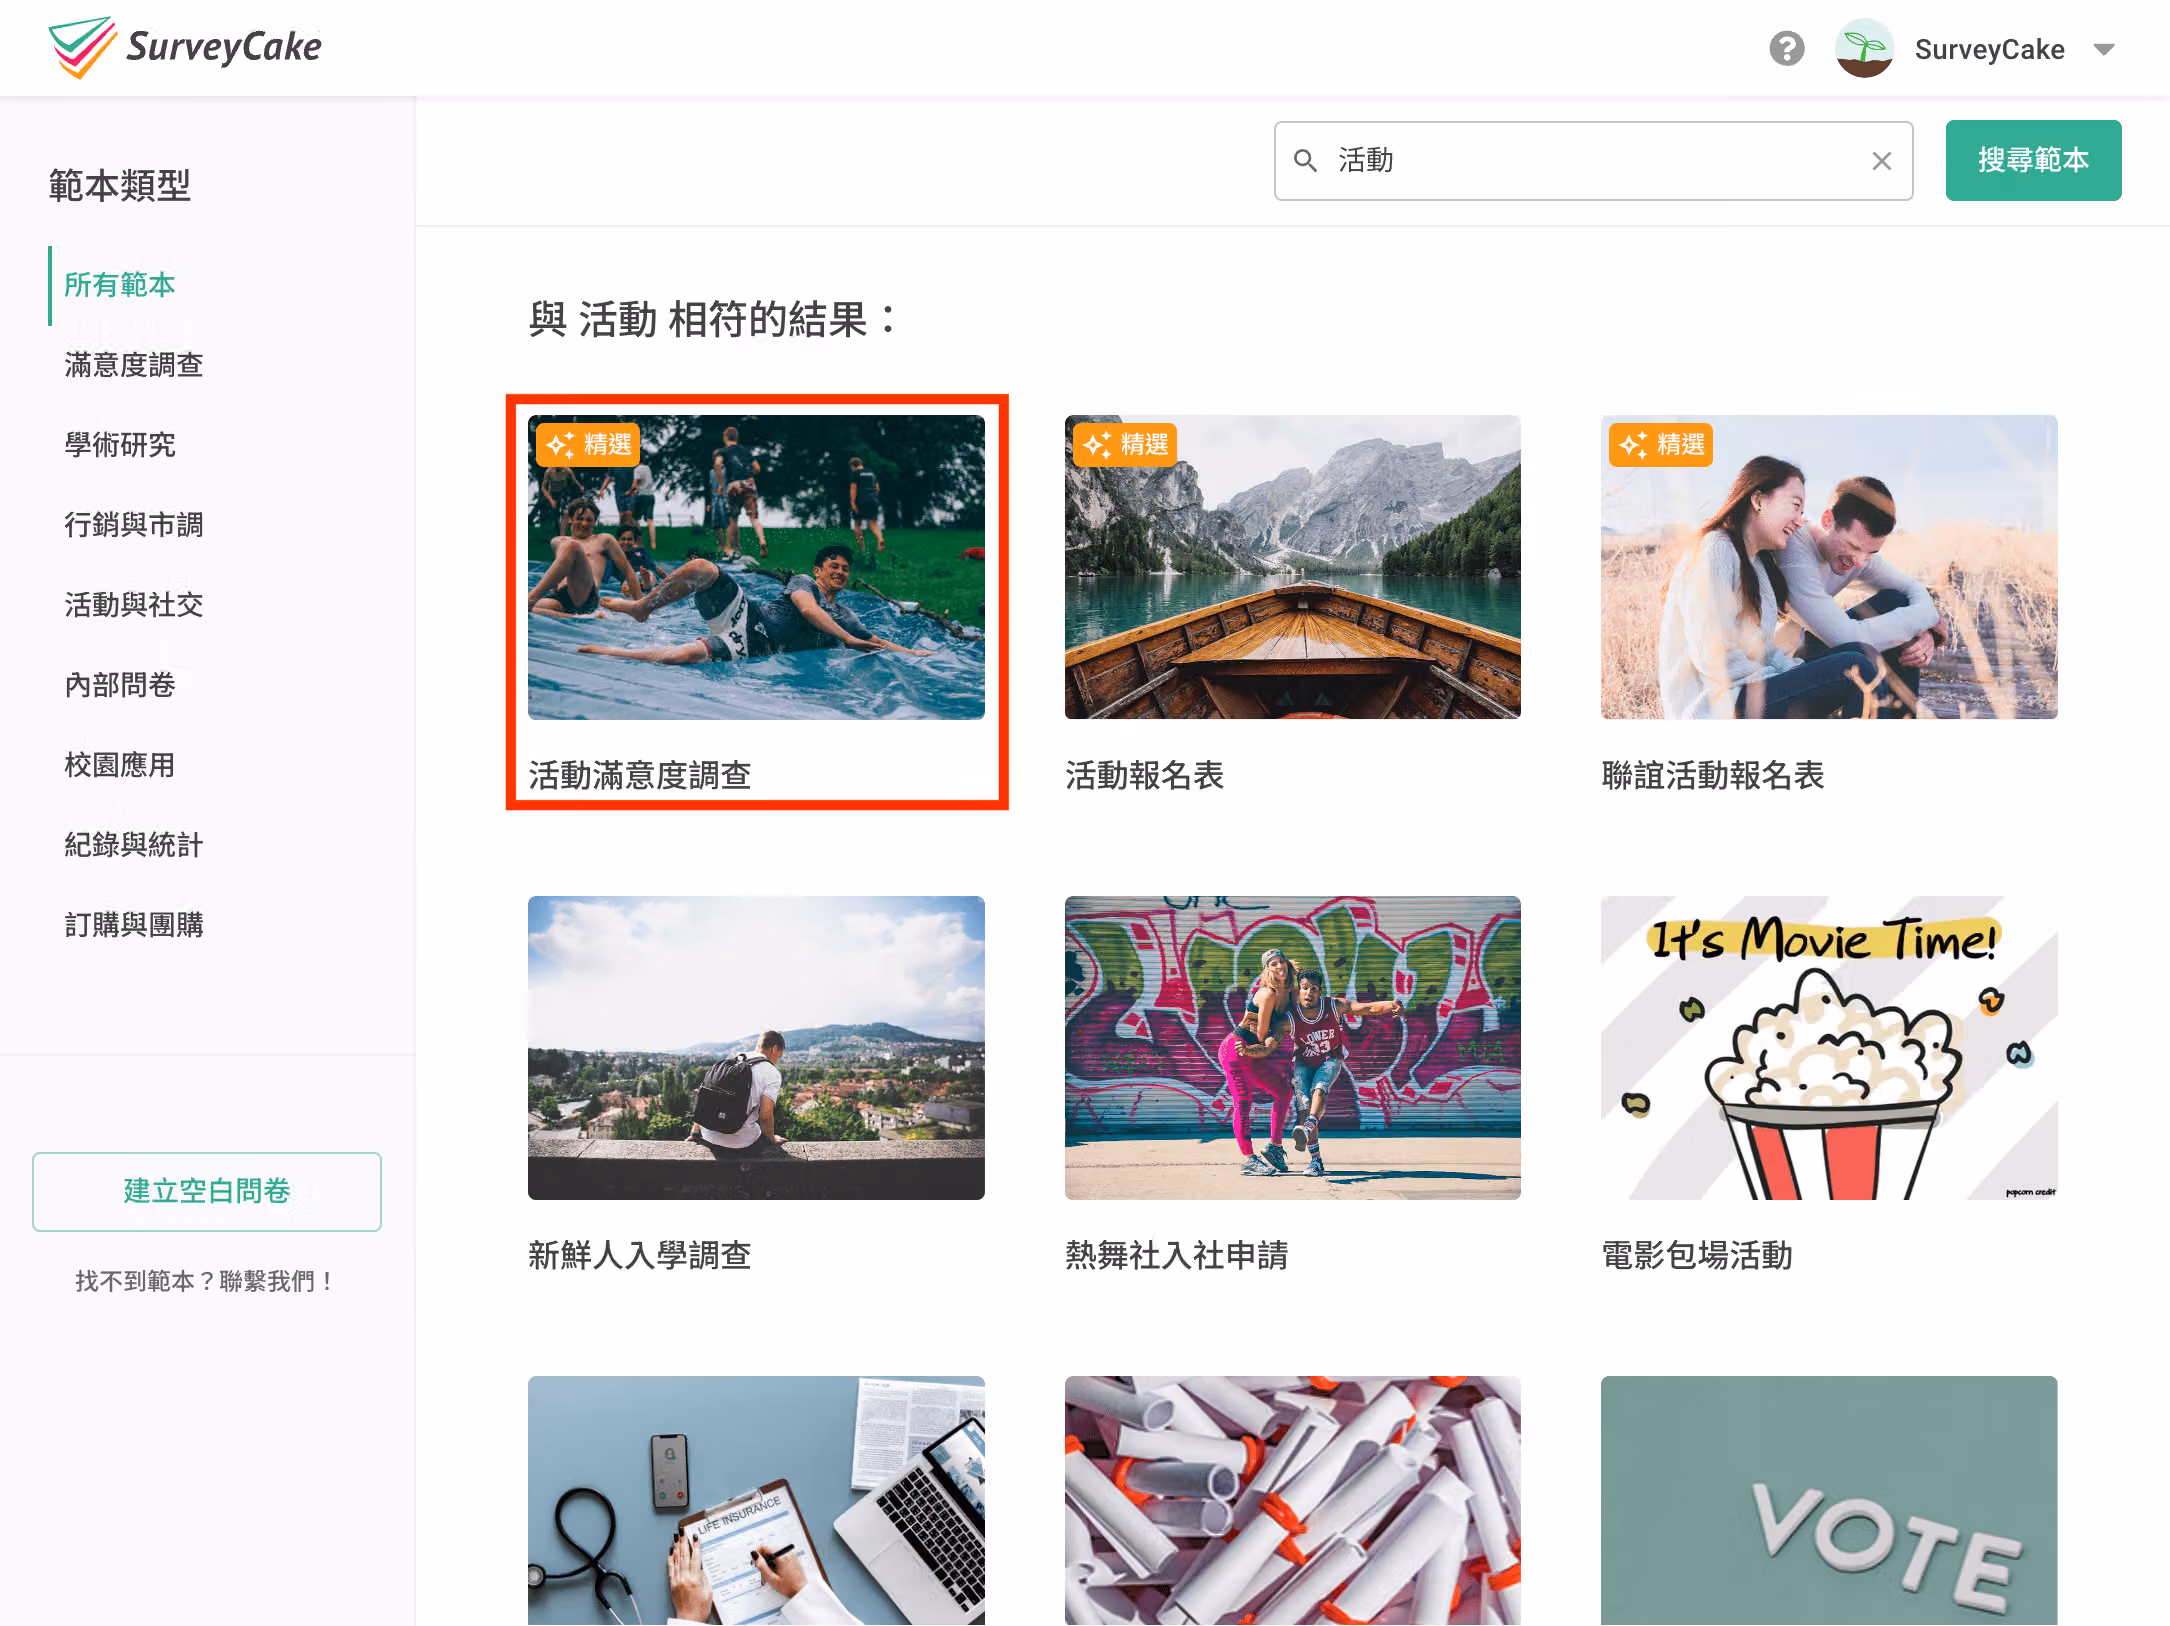Click the search magnifier icon
Image resolution: width=2170 pixels, height=1626 pixels.
tap(1305, 160)
